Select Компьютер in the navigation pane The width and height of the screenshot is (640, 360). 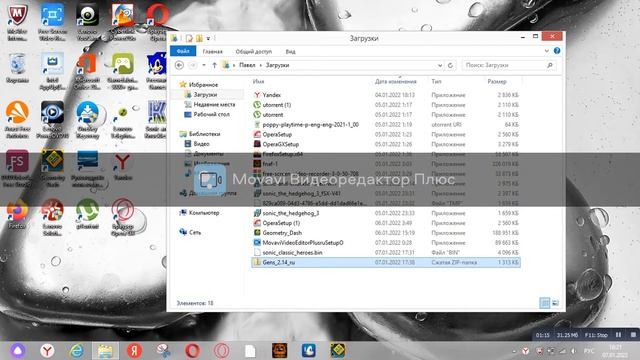[x=204, y=213]
